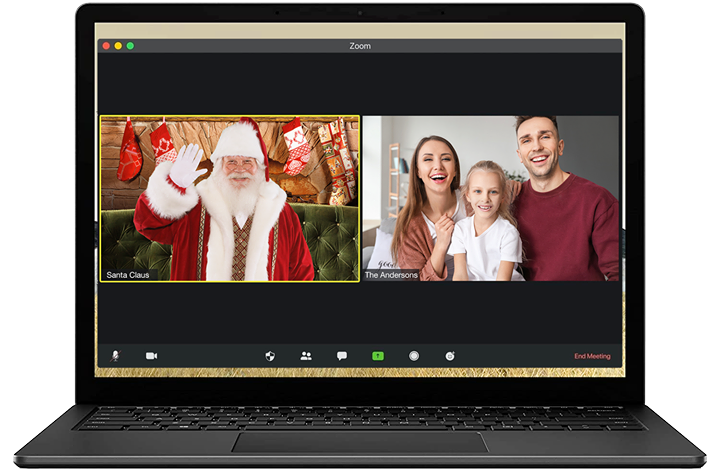Select The Andersons video tile
This screenshot has width=720, height=474.
490,198
